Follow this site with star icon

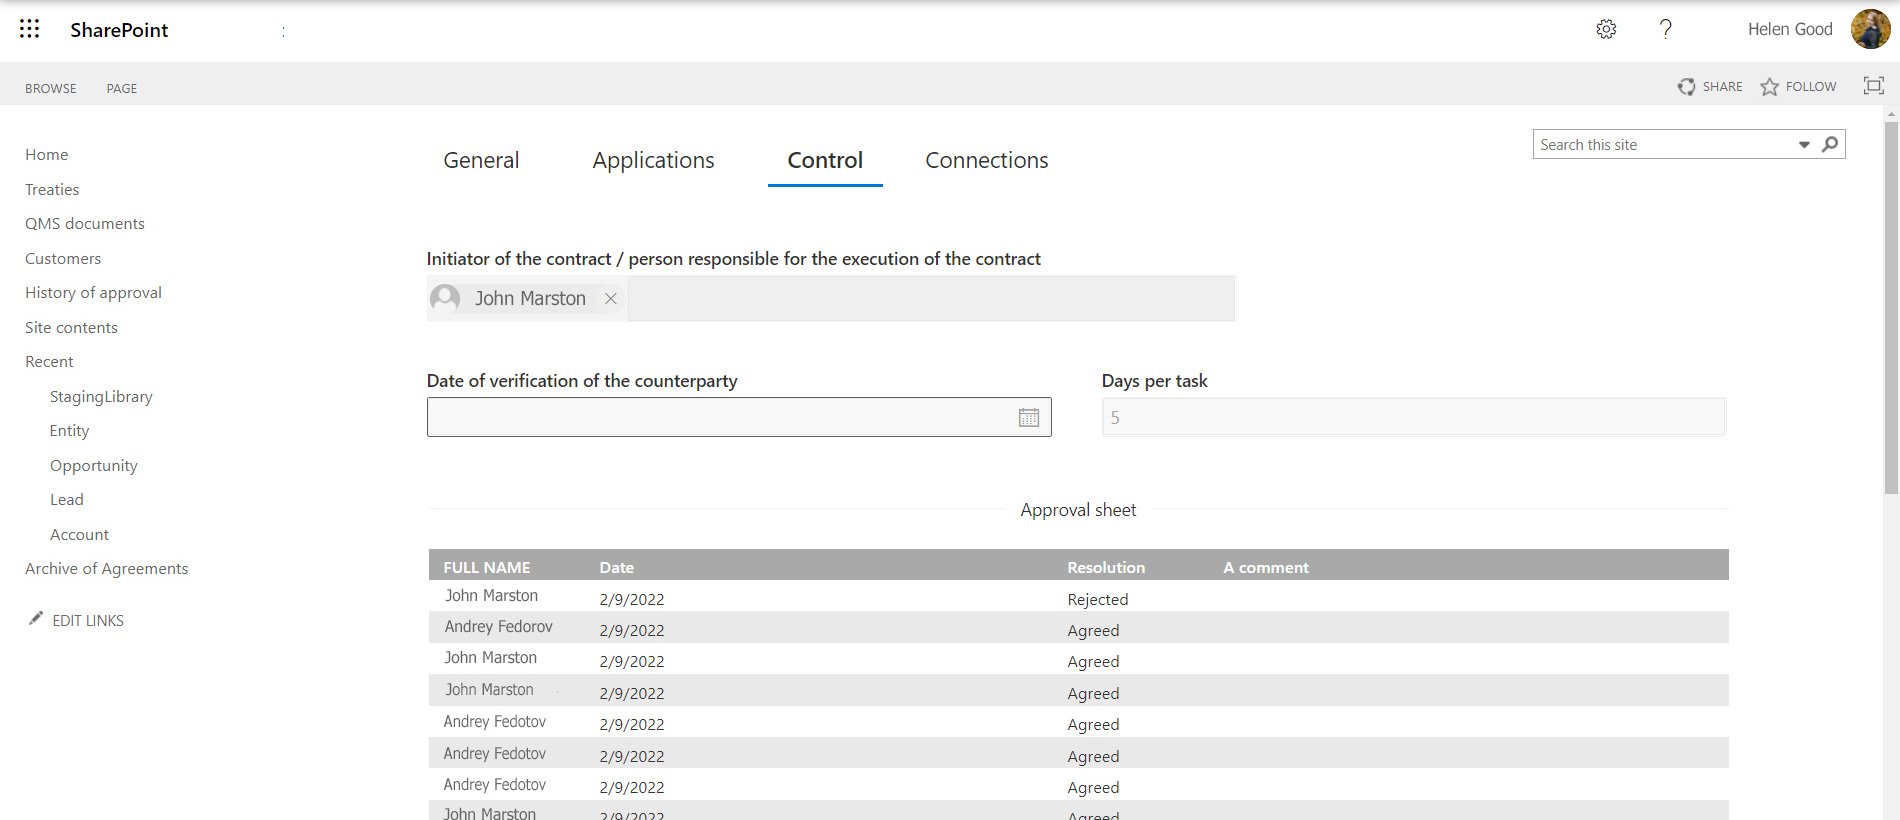[1770, 87]
